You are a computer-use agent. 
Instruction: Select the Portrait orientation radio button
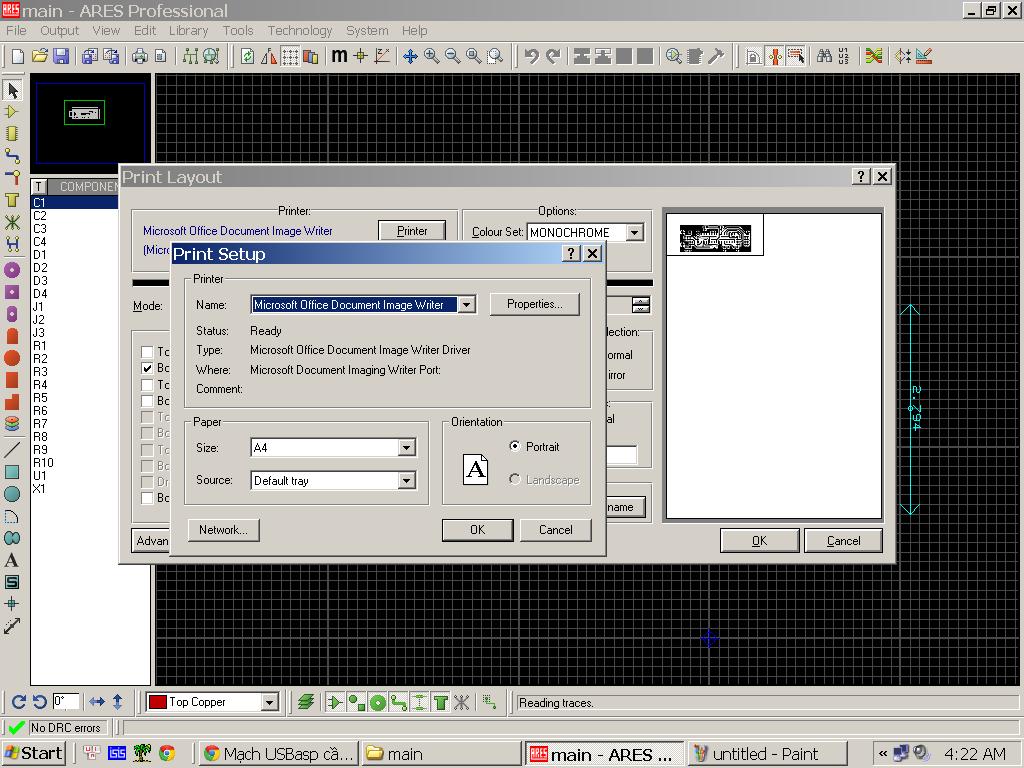point(515,446)
